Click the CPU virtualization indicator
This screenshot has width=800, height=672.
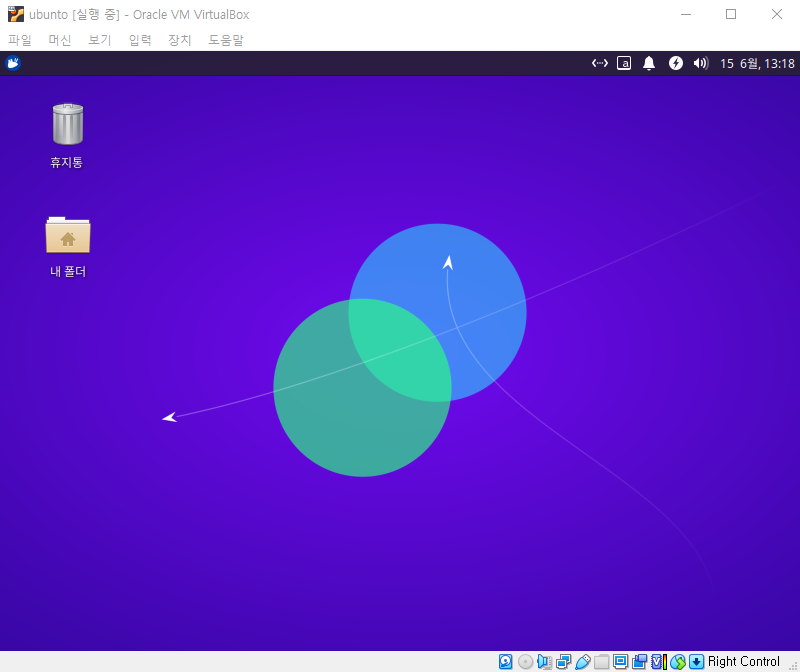[659, 662]
